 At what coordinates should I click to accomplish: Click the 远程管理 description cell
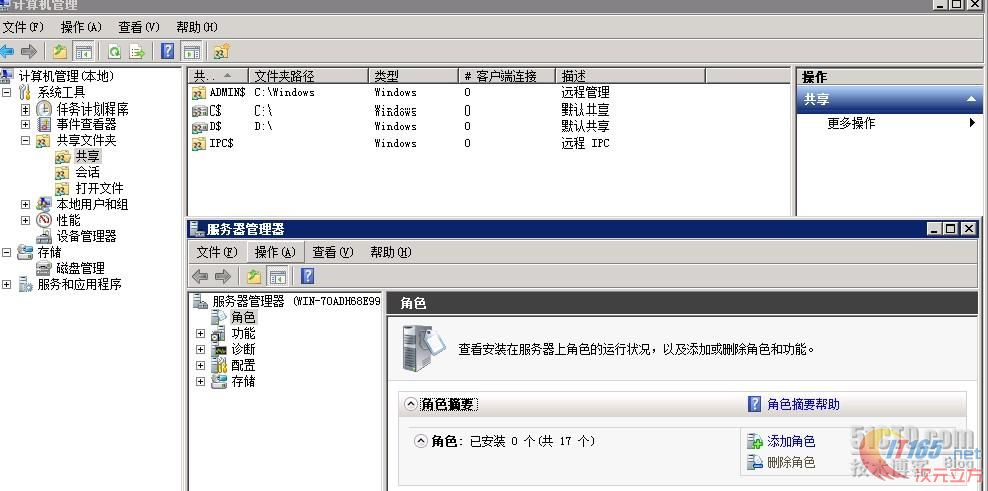point(585,93)
